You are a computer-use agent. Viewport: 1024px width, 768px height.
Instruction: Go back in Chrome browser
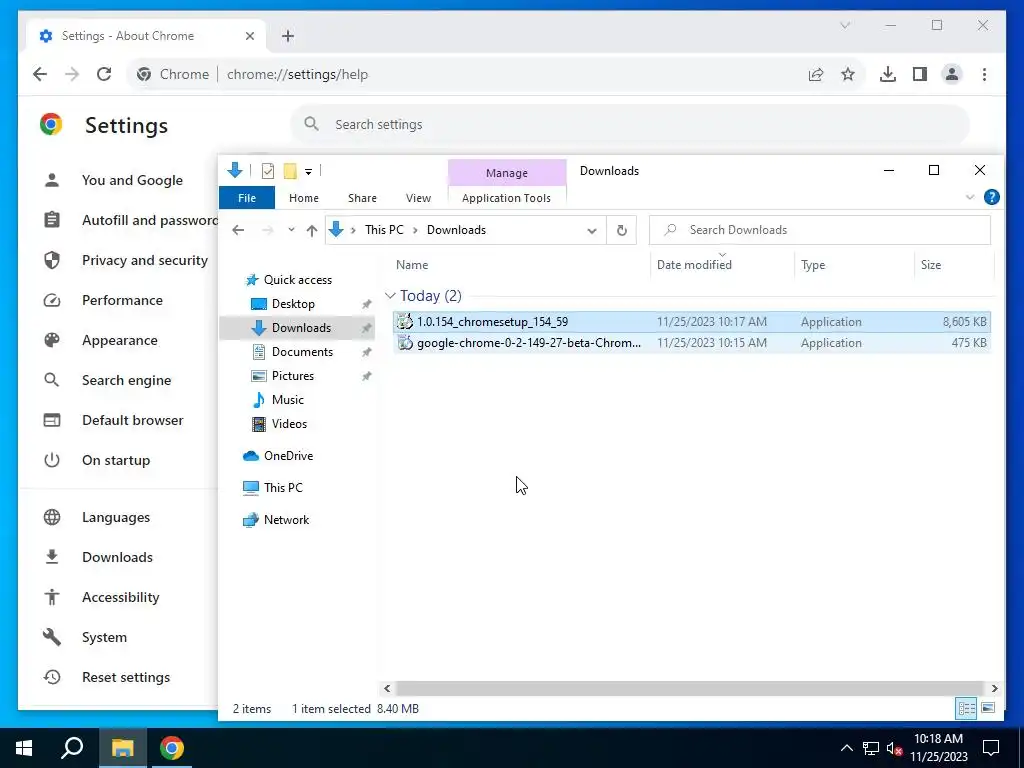pyautogui.click(x=40, y=74)
